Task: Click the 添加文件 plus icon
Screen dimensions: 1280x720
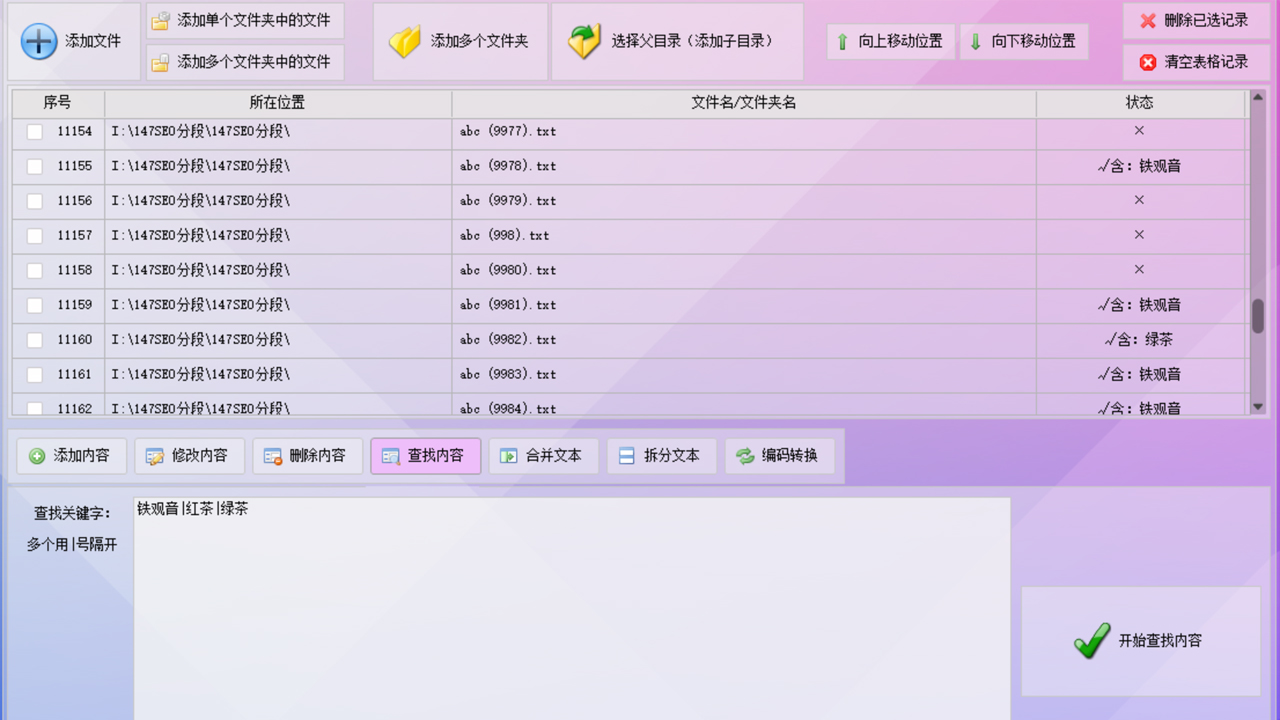Action: tap(38, 41)
